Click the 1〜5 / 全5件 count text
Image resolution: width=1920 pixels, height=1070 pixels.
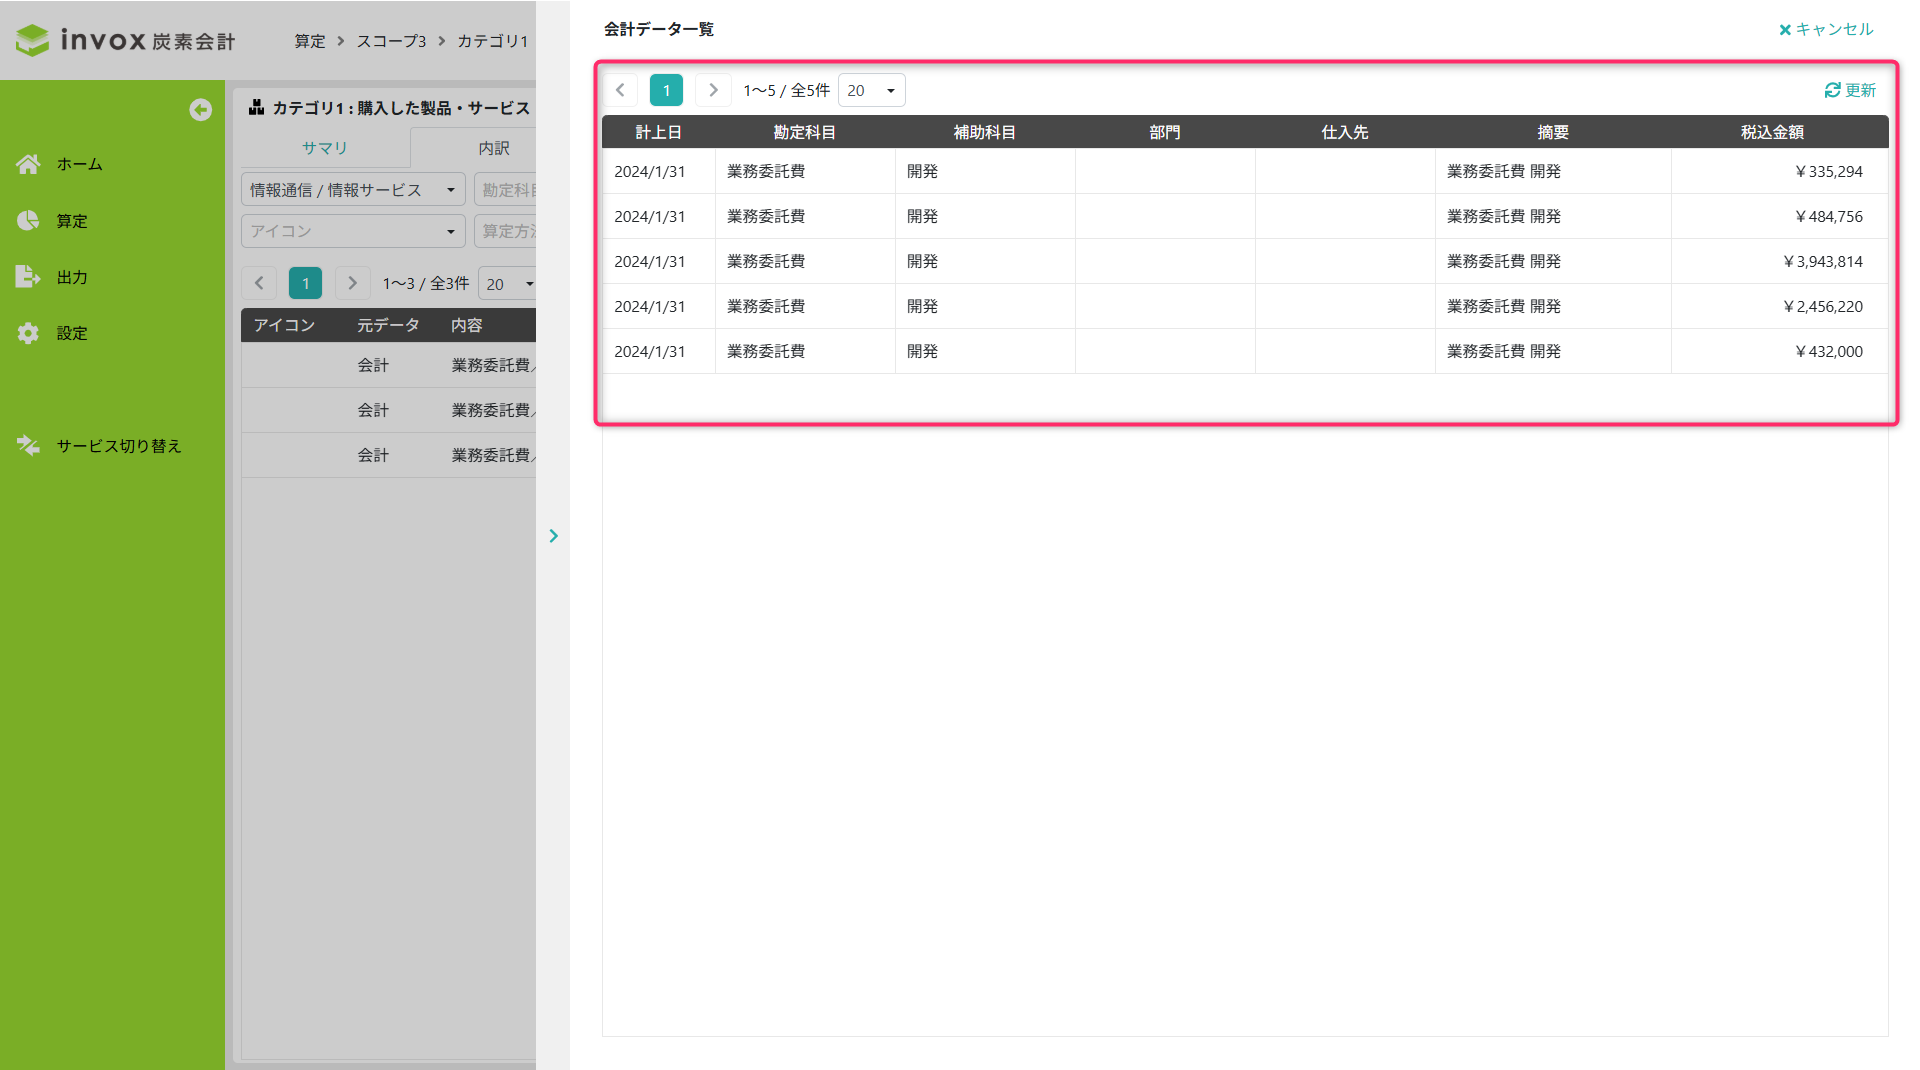(x=786, y=90)
